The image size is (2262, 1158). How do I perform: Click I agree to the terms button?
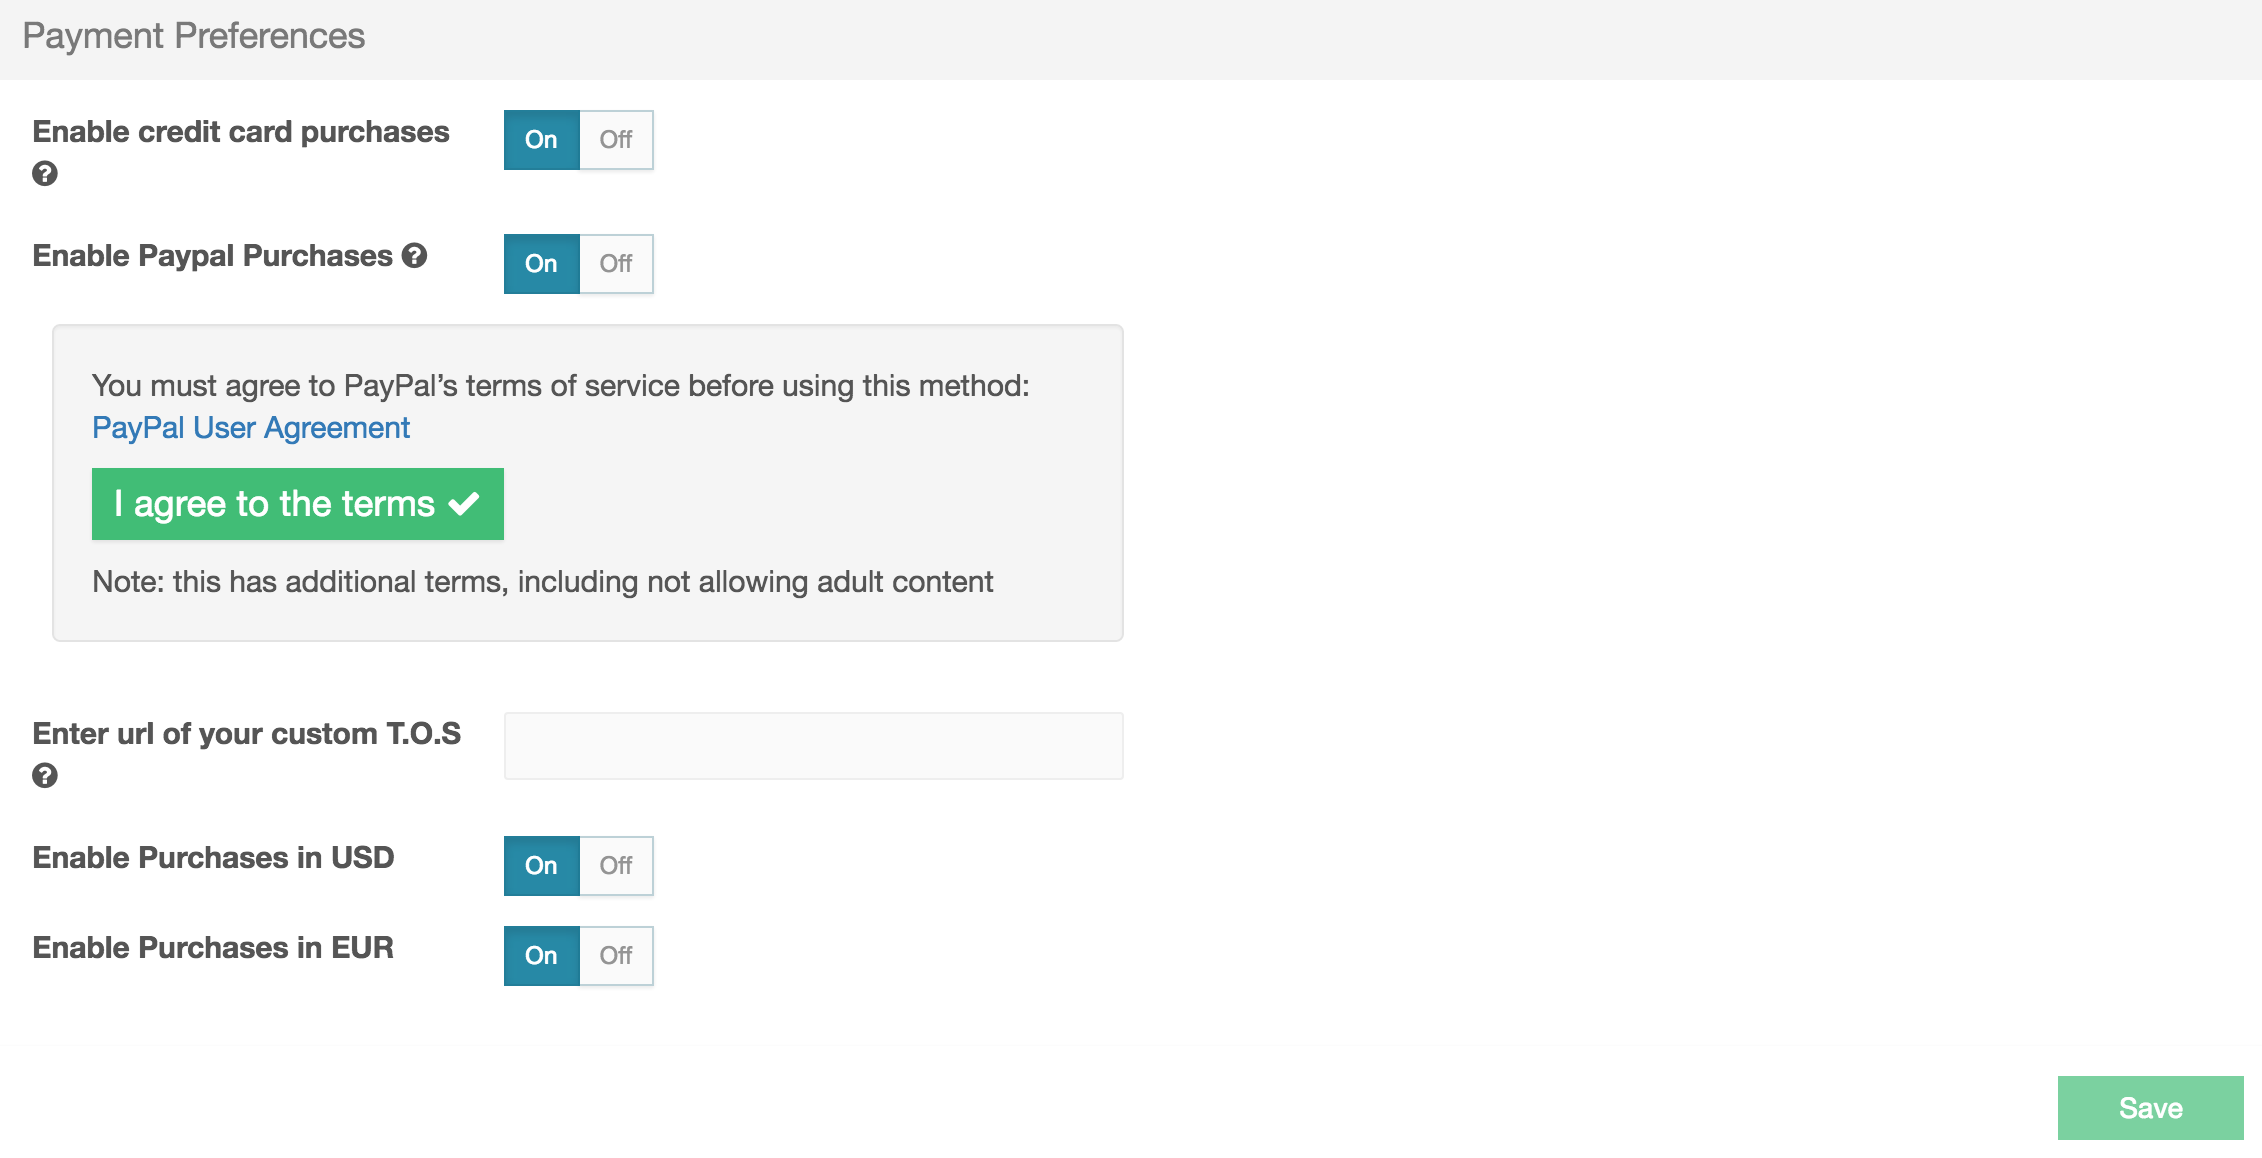pyautogui.click(x=298, y=504)
